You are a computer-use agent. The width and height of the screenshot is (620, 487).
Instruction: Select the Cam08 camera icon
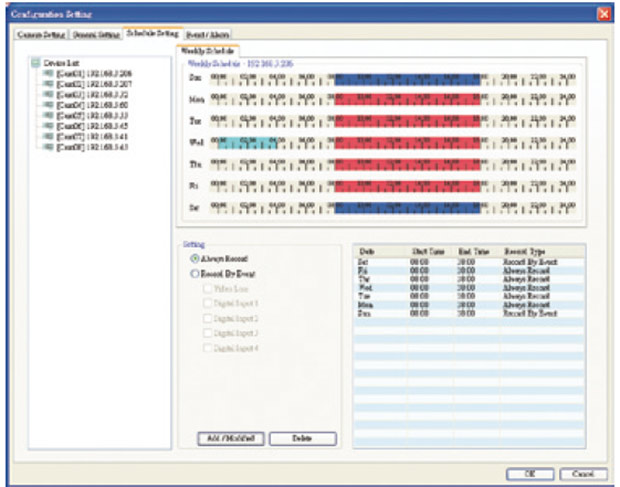(49, 147)
